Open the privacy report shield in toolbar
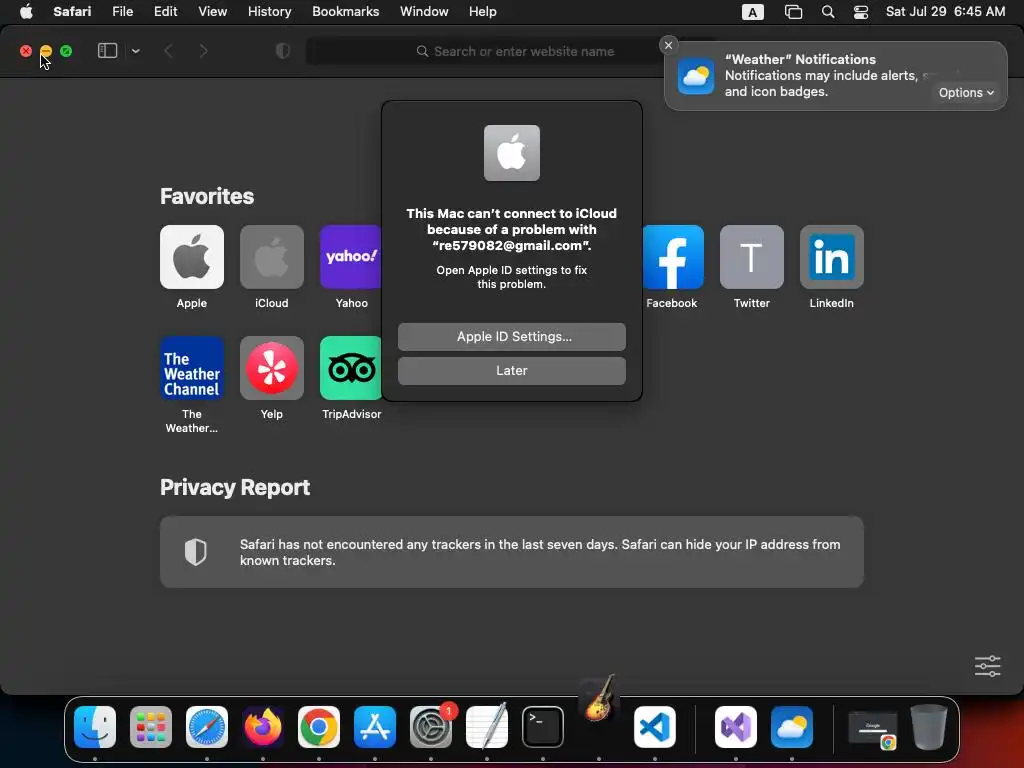This screenshot has height=768, width=1024. (x=283, y=51)
